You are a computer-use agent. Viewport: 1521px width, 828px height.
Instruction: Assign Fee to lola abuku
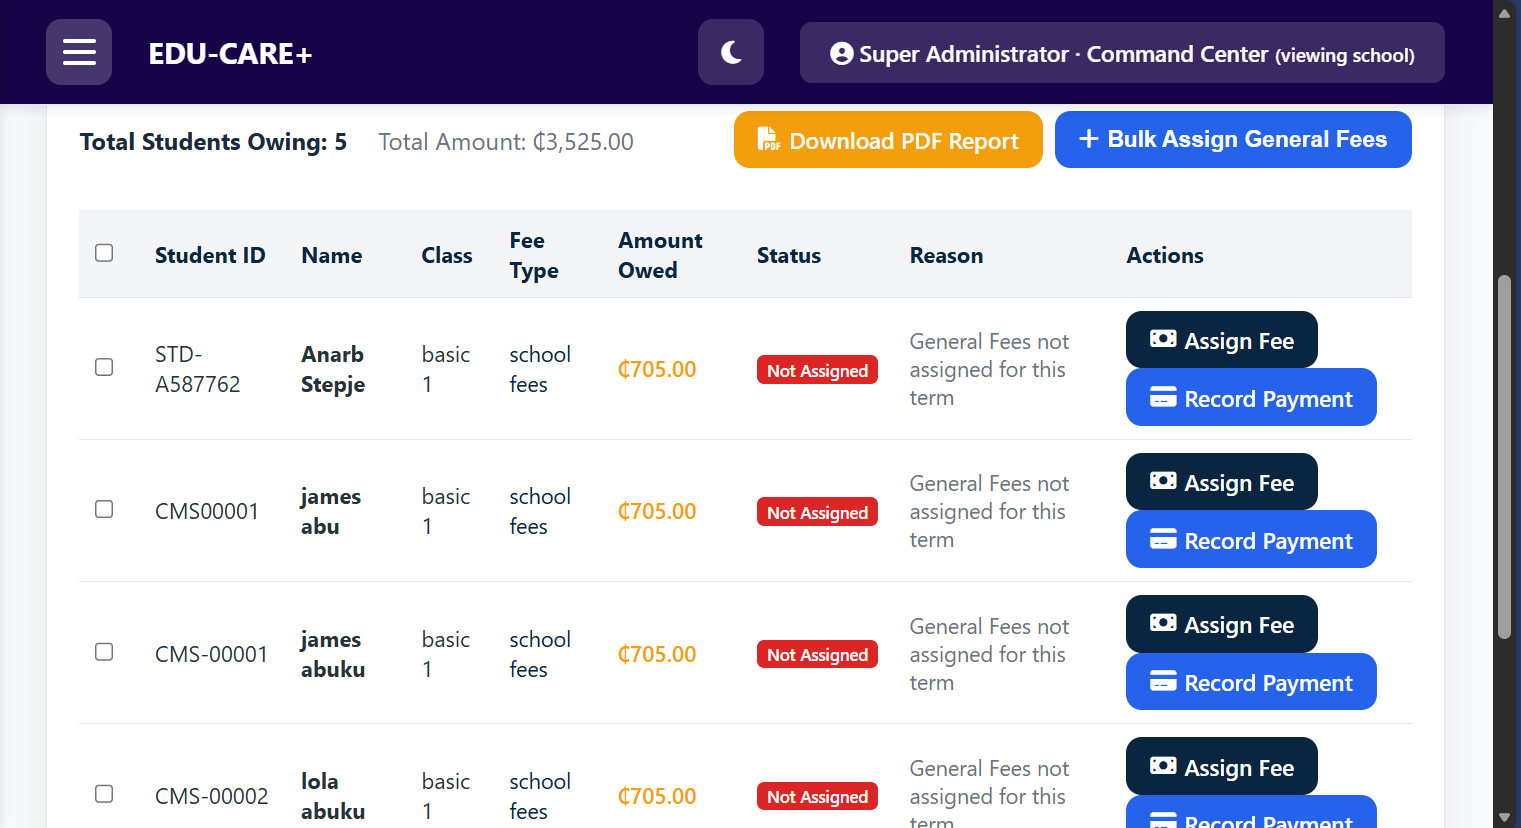click(1221, 767)
